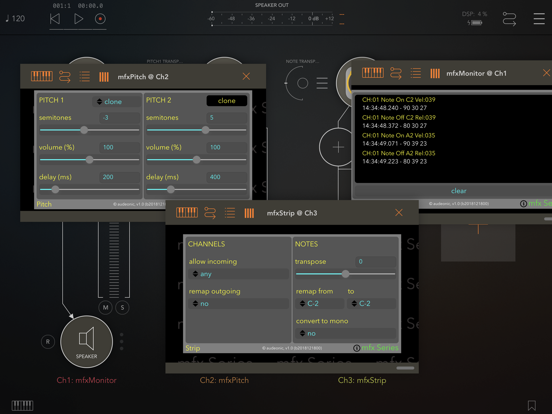This screenshot has height=414, width=552.
Task: Open the hamburger main menu
Action: click(x=539, y=19)
